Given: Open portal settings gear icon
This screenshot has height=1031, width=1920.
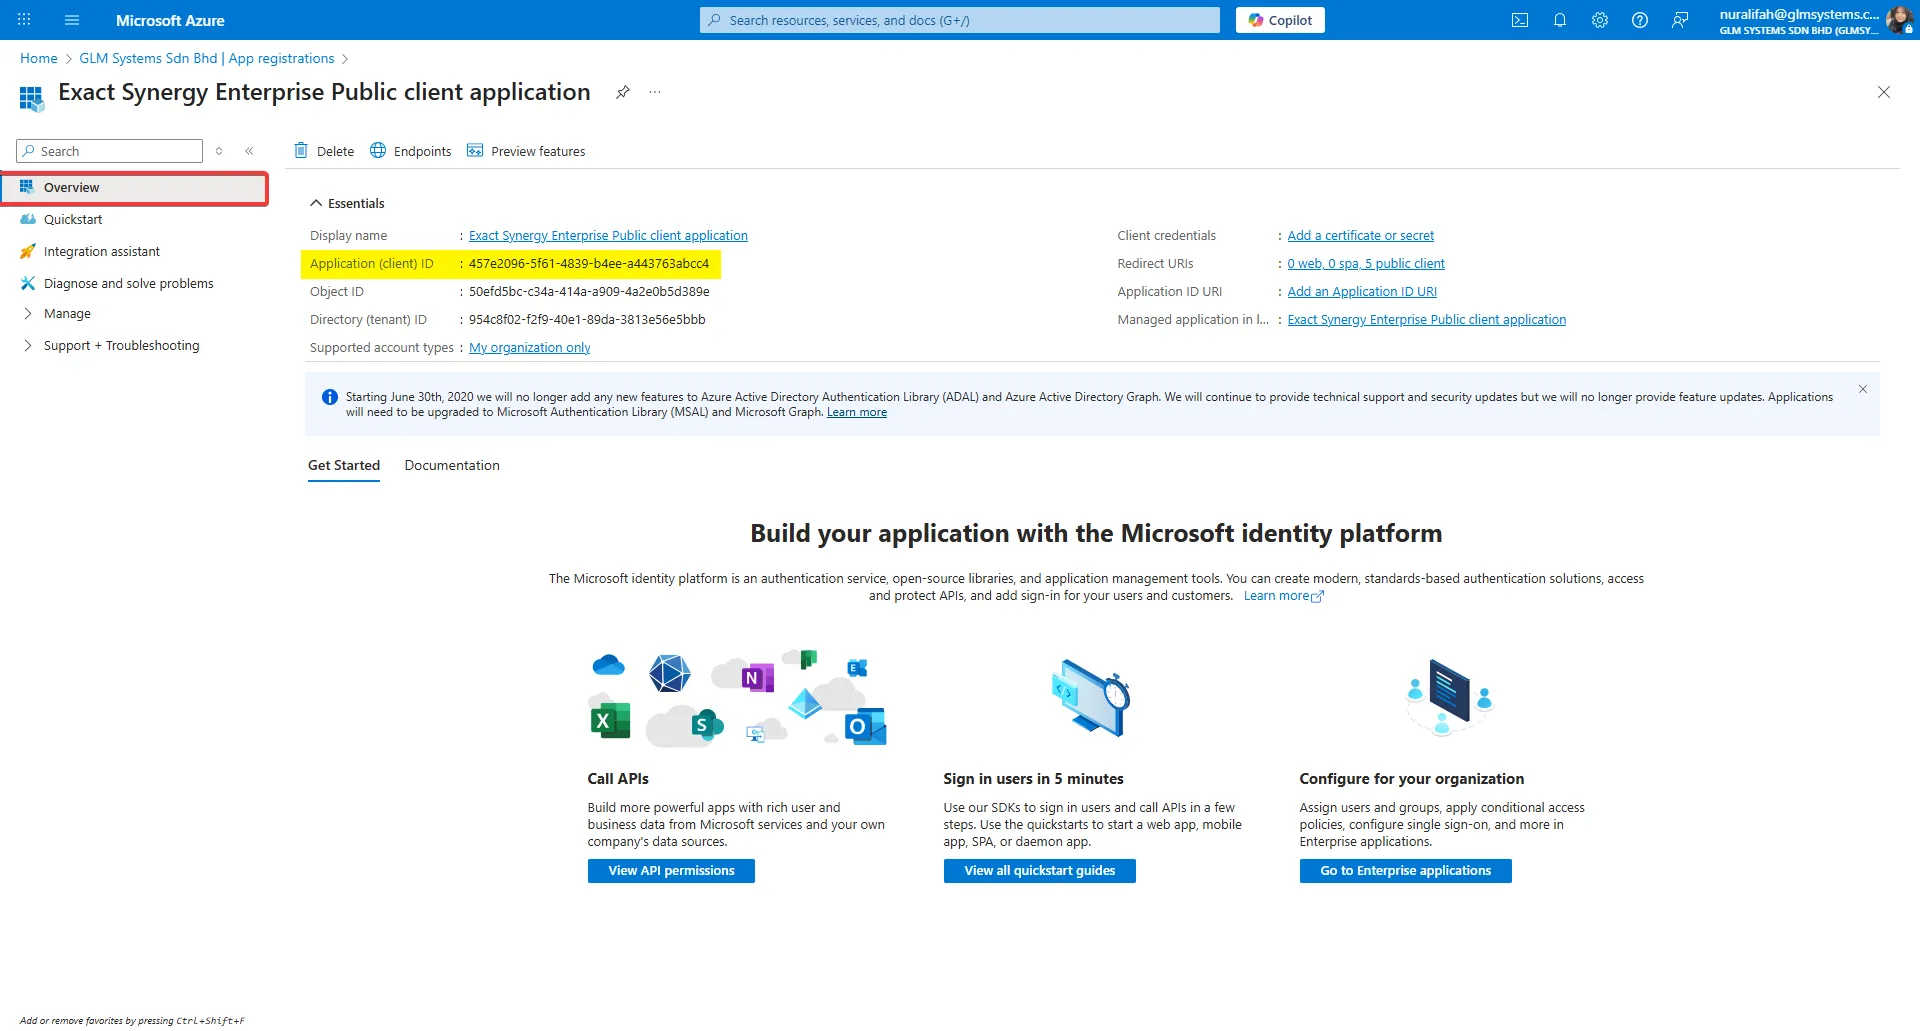Looking at the screenshot, I should [1599, 20].
